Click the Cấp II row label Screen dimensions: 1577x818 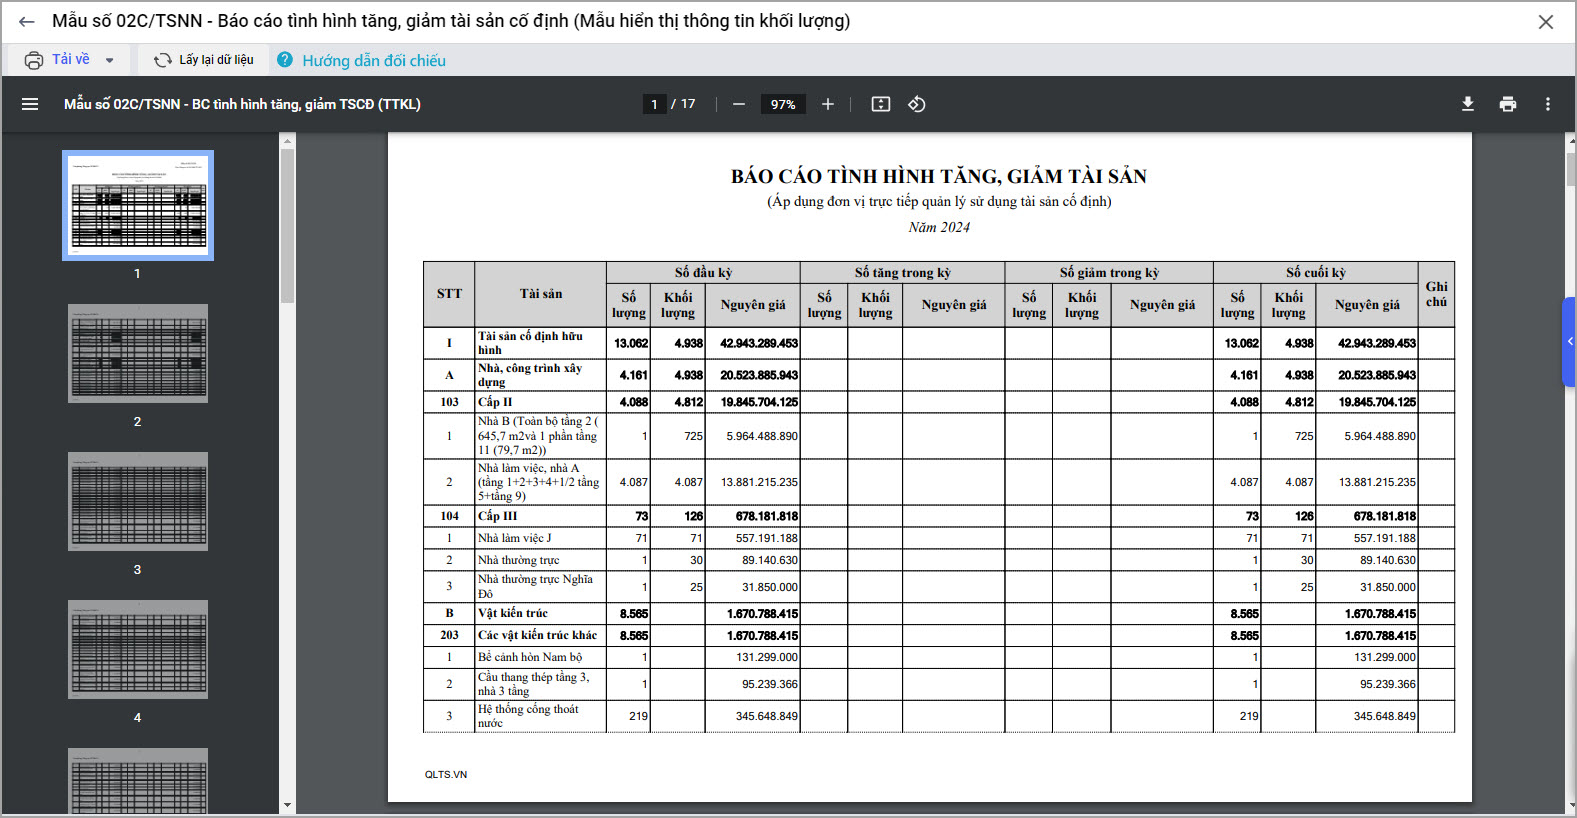pyautogui.click(x=495, y=402)
